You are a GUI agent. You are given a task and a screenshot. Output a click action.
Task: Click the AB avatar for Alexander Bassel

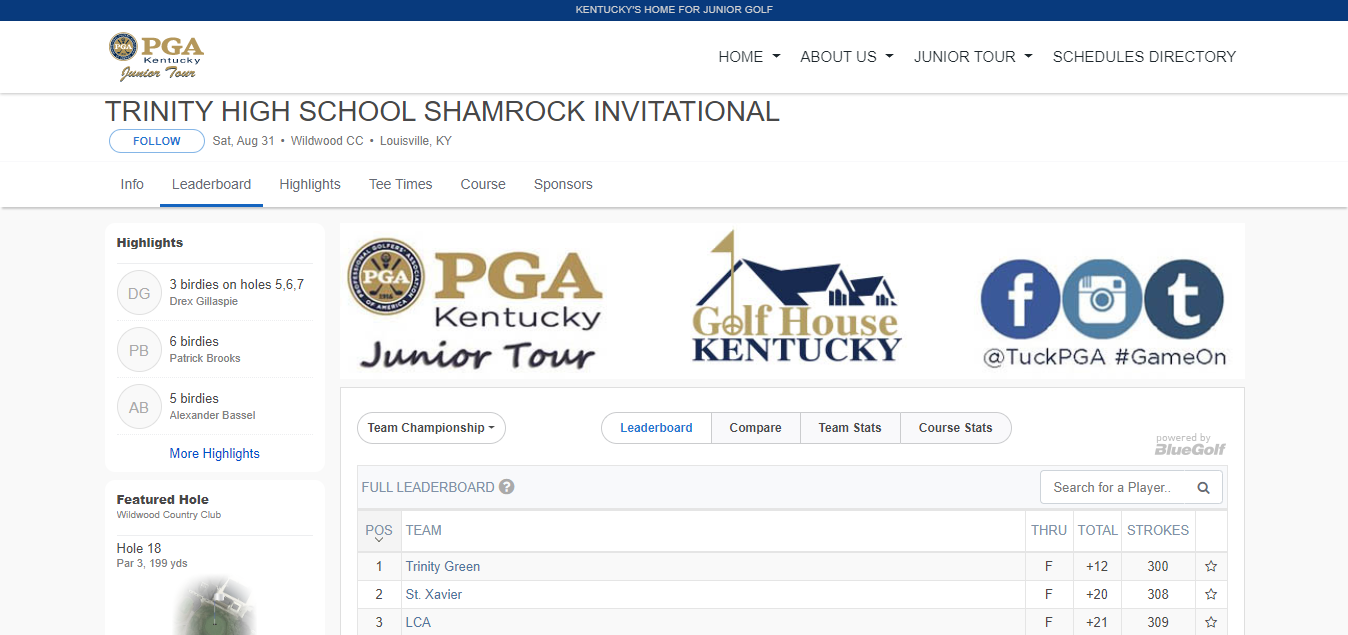click(139, 407)
